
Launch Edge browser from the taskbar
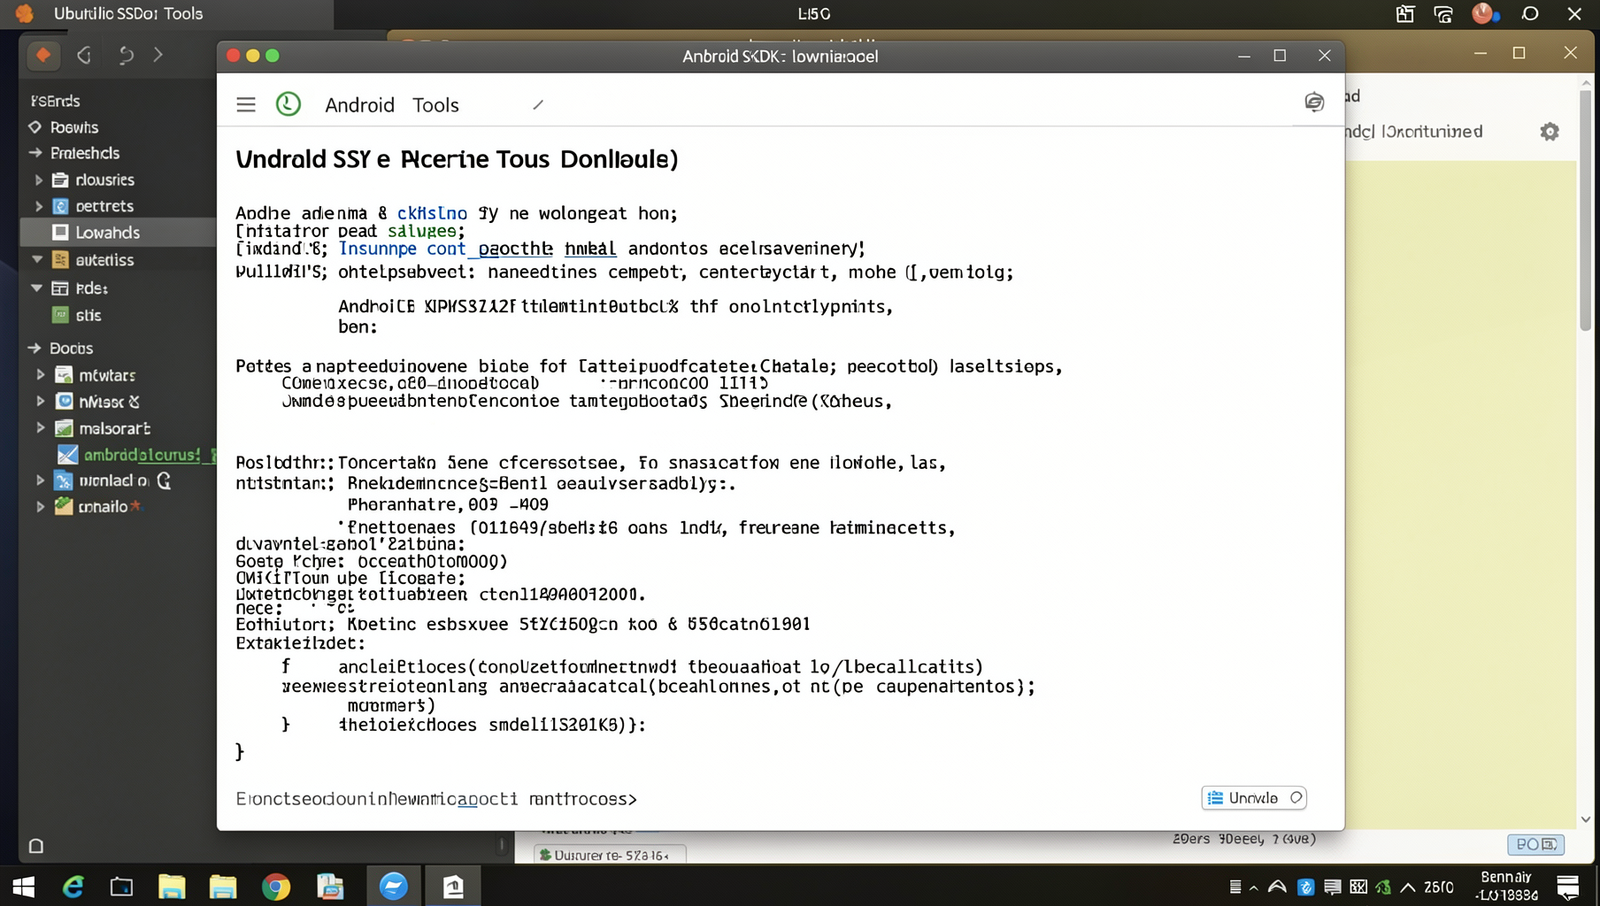(x=73, y=887)
